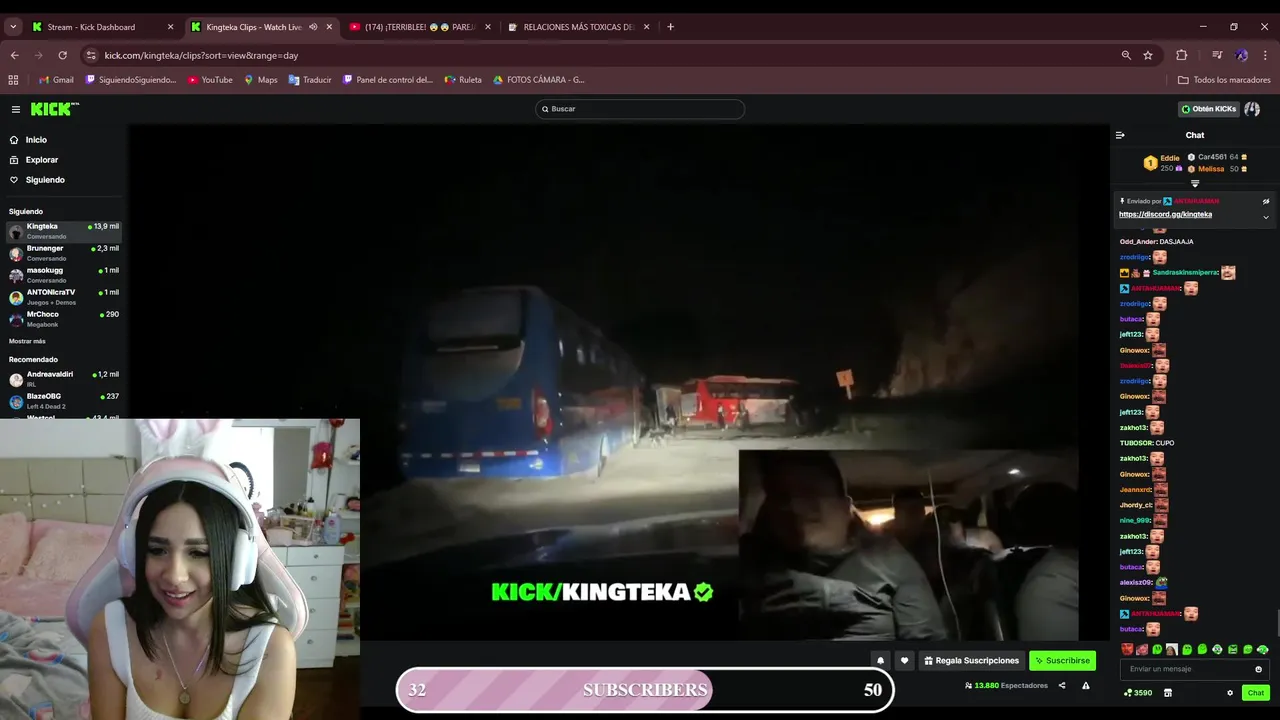The width and height of the screenshot is (1280, 720).
Task: Open the Kick hamburger menu
Action: point(16,109)
